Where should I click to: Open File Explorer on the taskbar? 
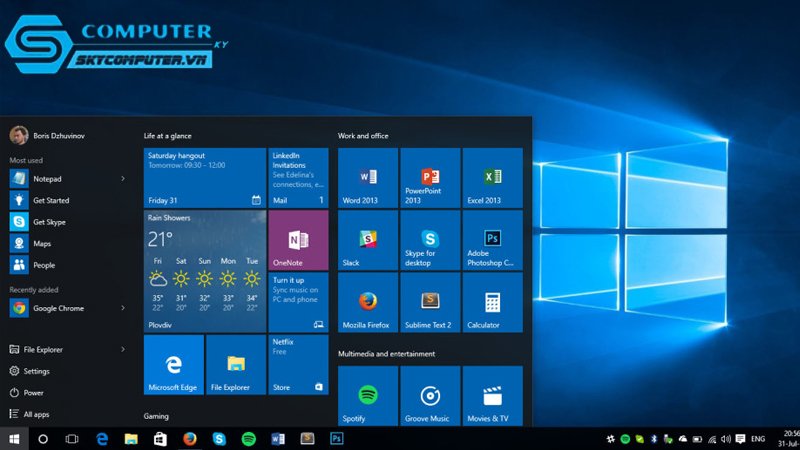[131, 439]
